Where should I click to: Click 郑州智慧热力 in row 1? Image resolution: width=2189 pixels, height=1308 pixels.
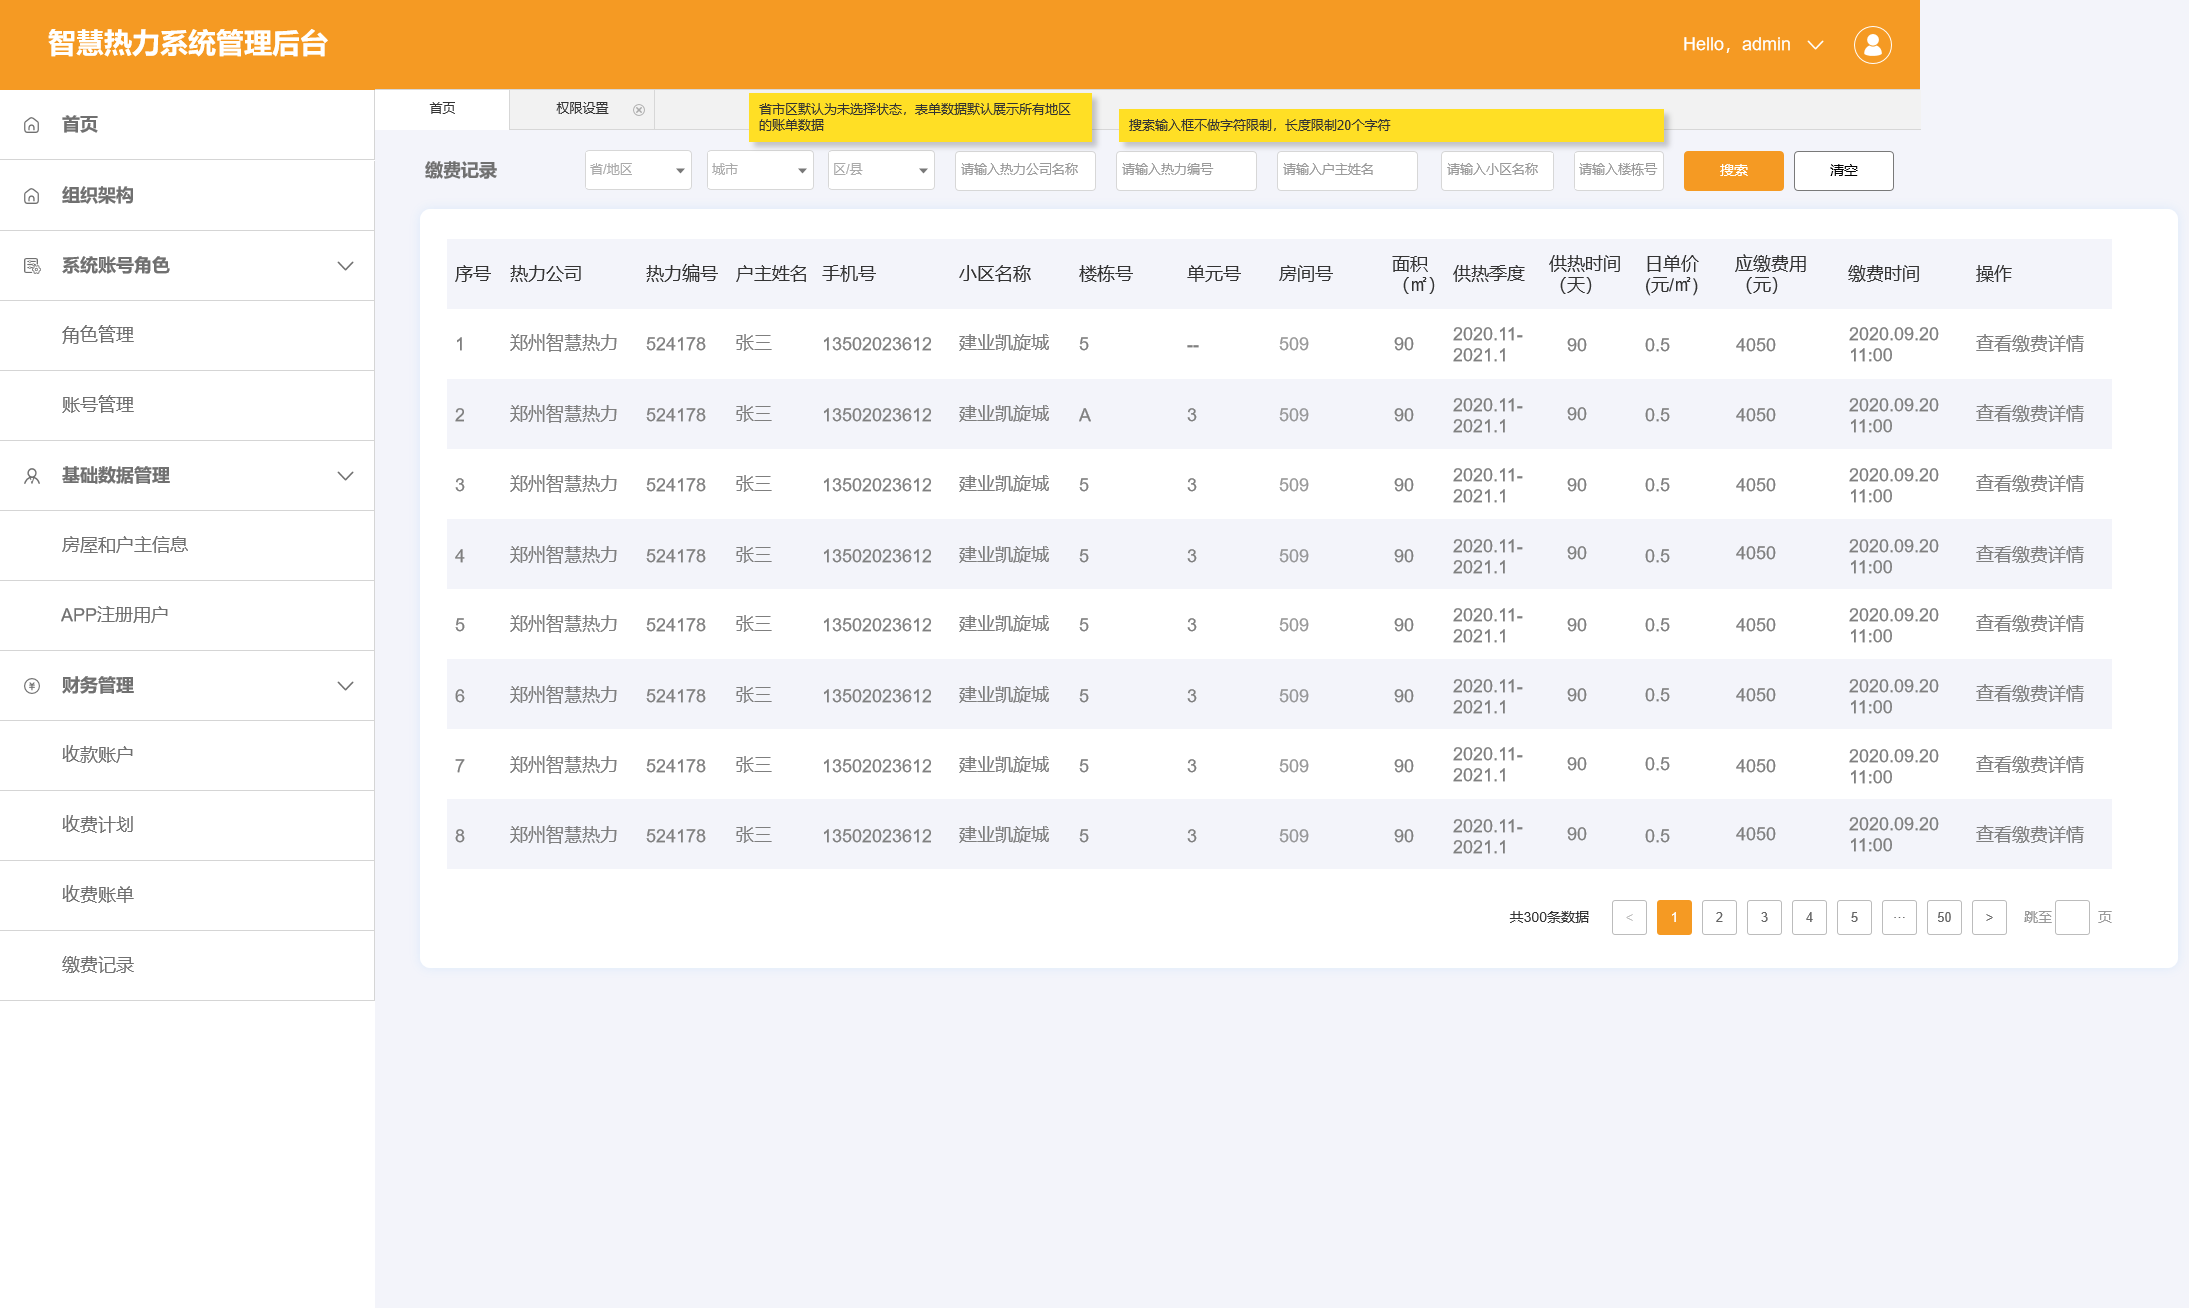click(x=563, y=344)
